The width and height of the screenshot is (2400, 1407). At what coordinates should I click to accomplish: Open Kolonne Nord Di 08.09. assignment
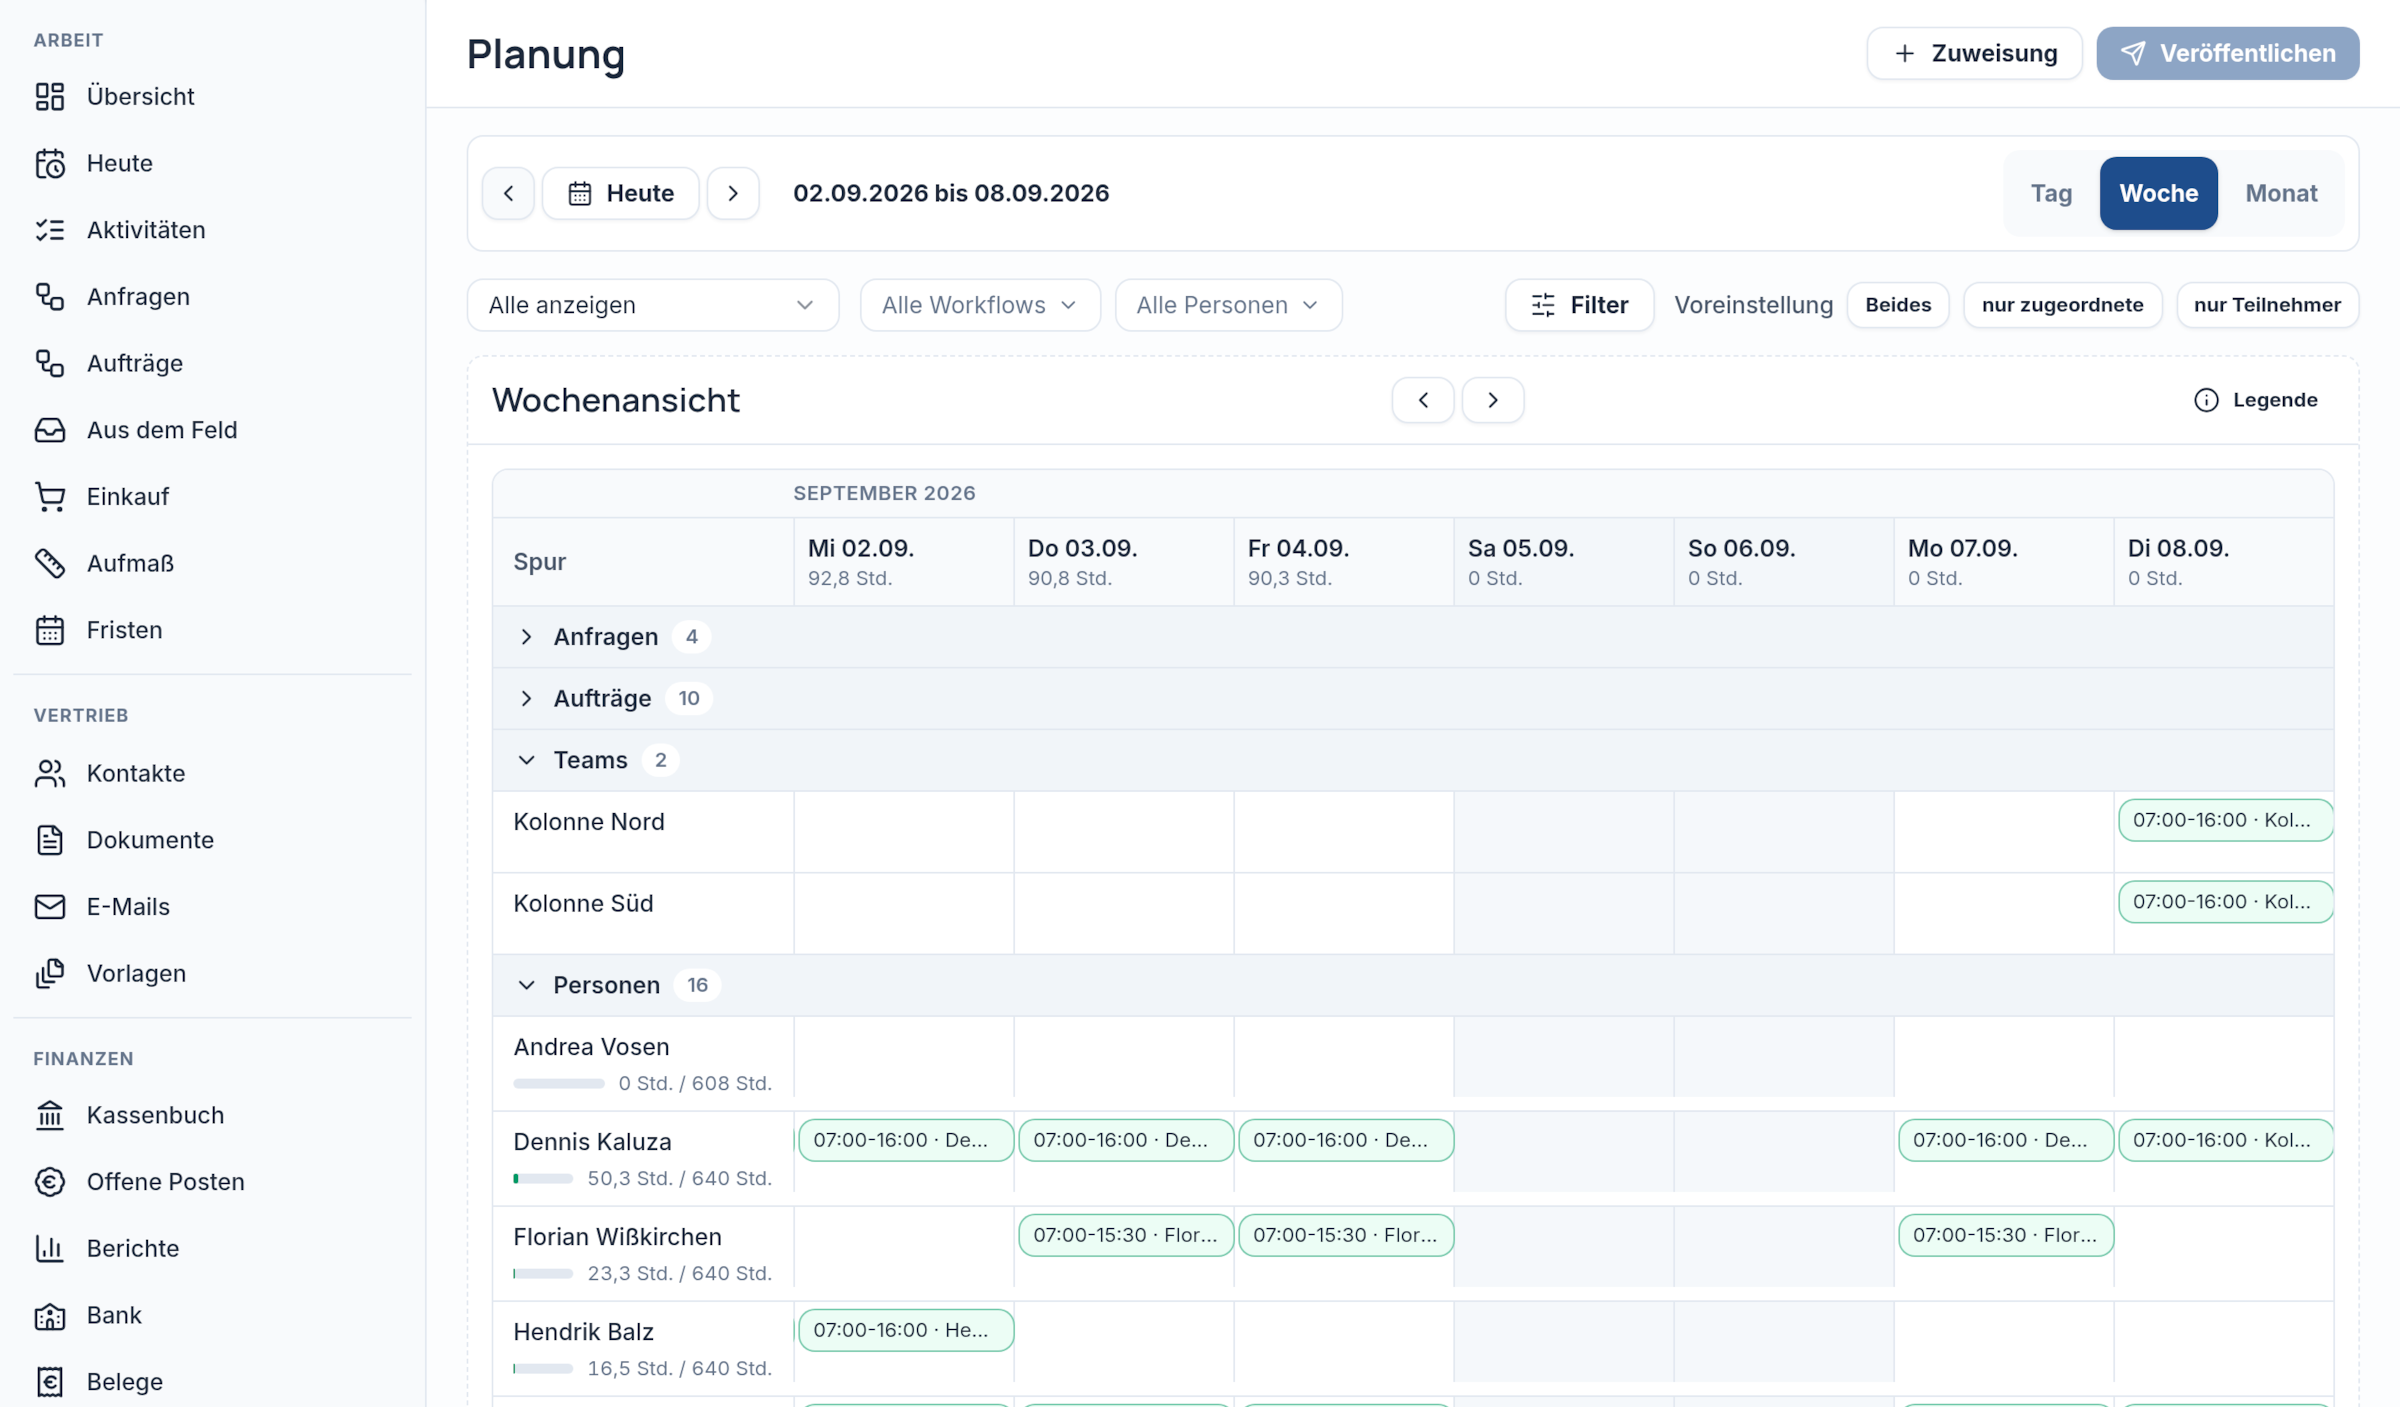2225,820
